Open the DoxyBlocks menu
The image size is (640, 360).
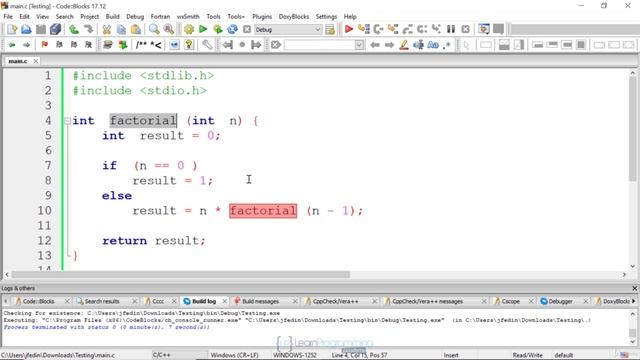(x=294, y=17)
